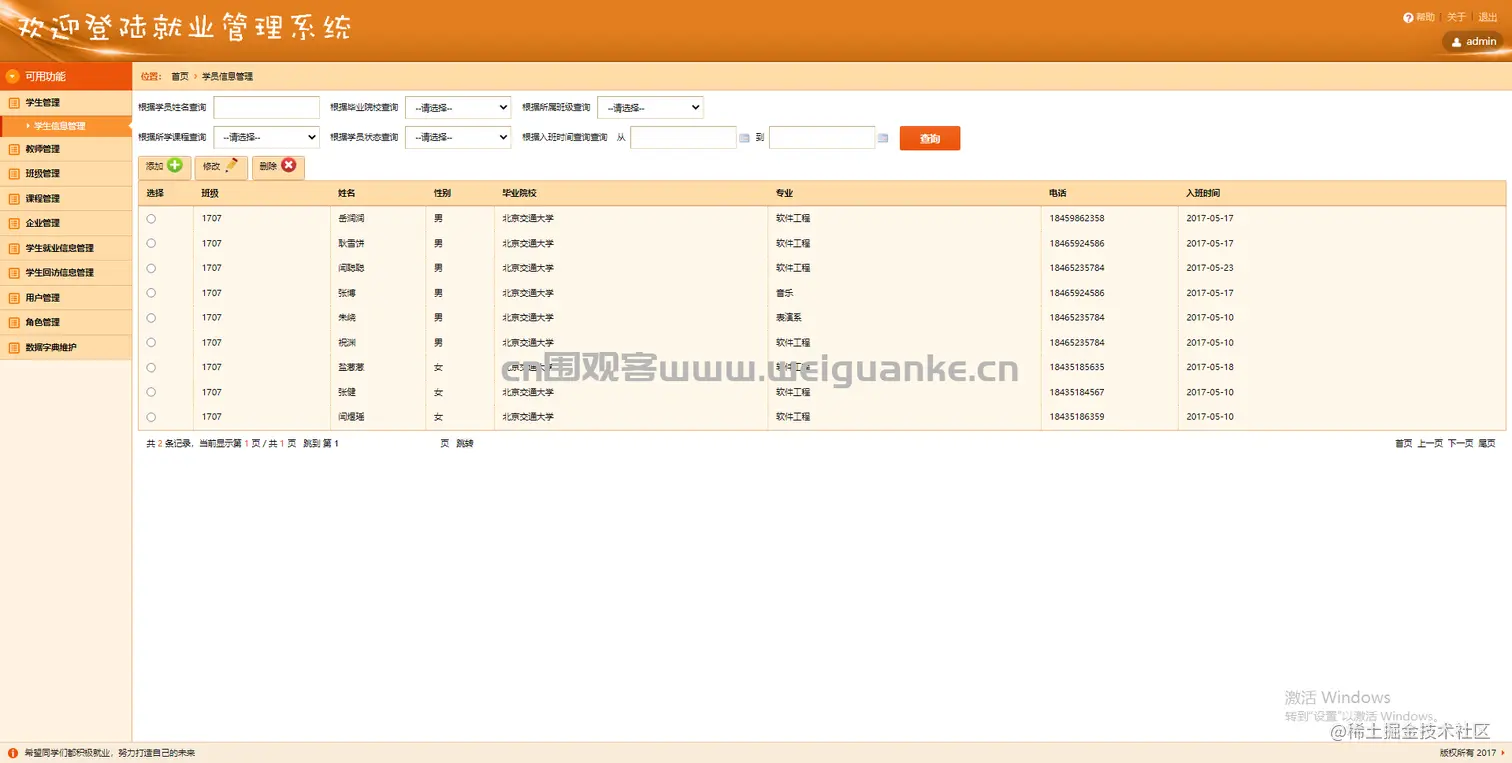Click the admin username label

coord(1481,42)
